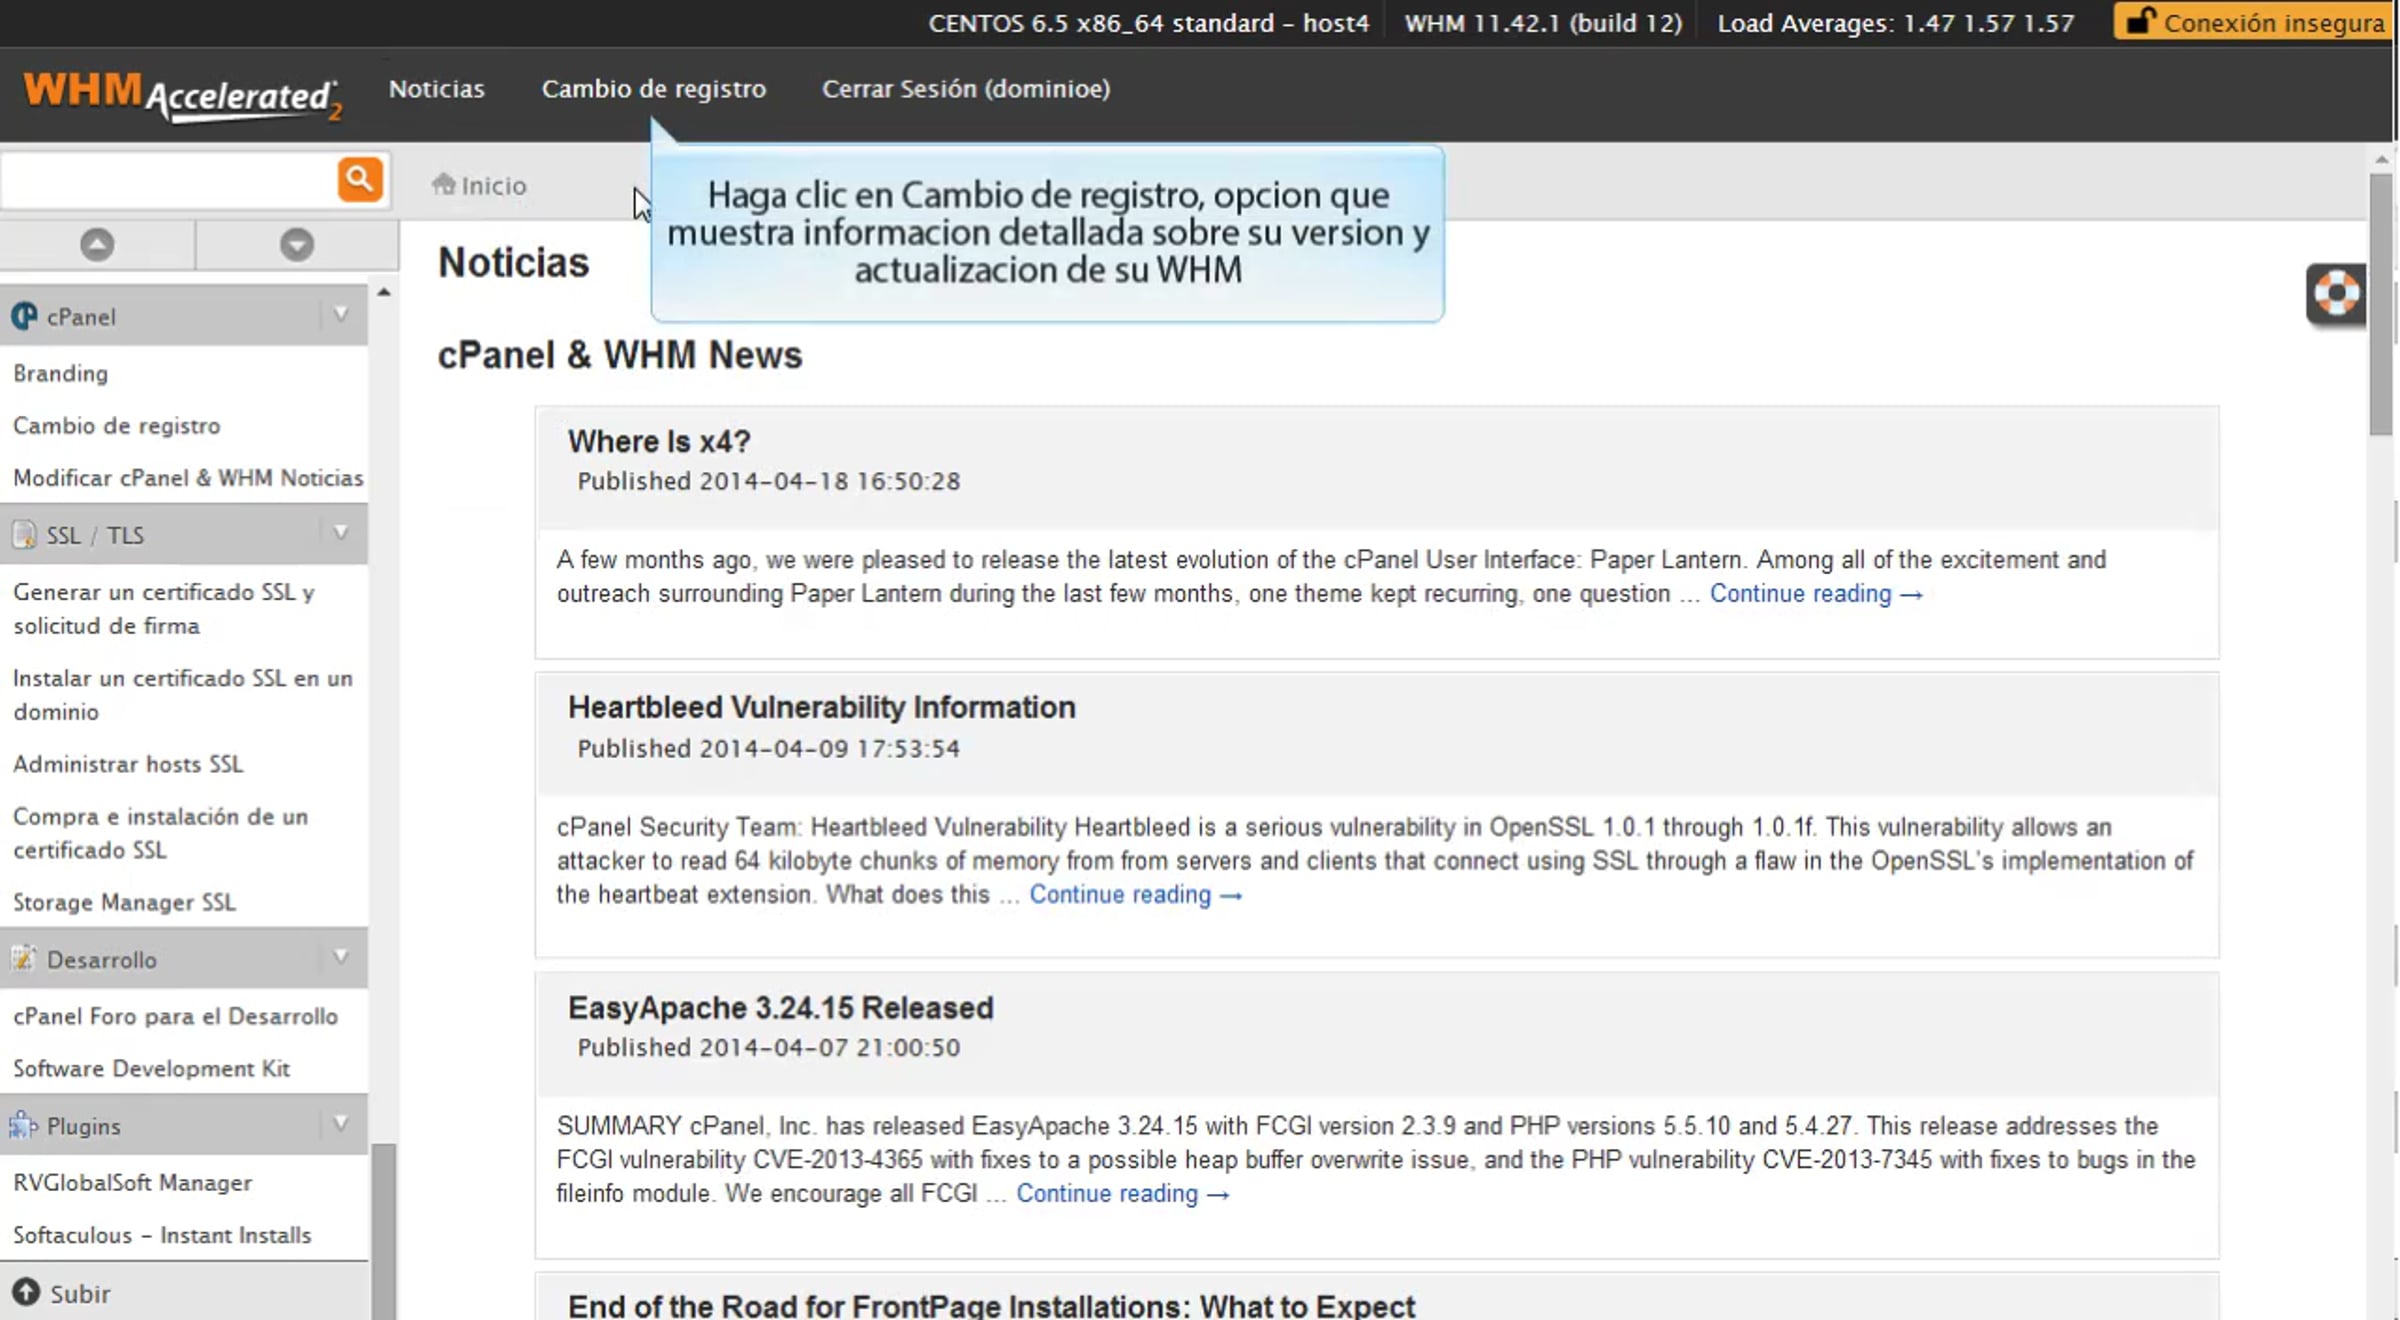Open the EasyApache 3.24.15 Released headline
Viewport: 2400px width, 1320px height.
pos(781,1007)
